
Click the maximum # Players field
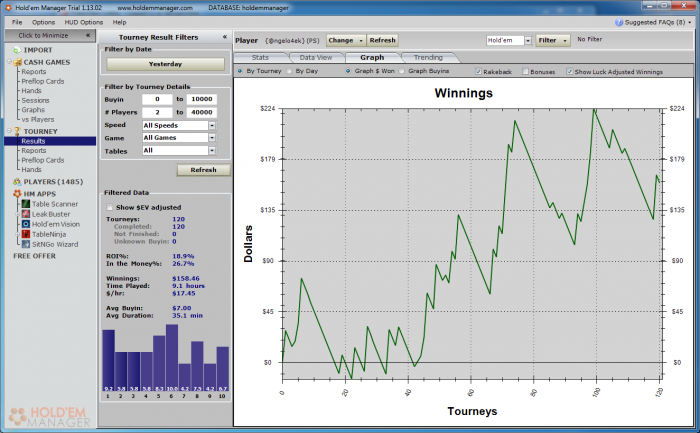click(202, 112)
